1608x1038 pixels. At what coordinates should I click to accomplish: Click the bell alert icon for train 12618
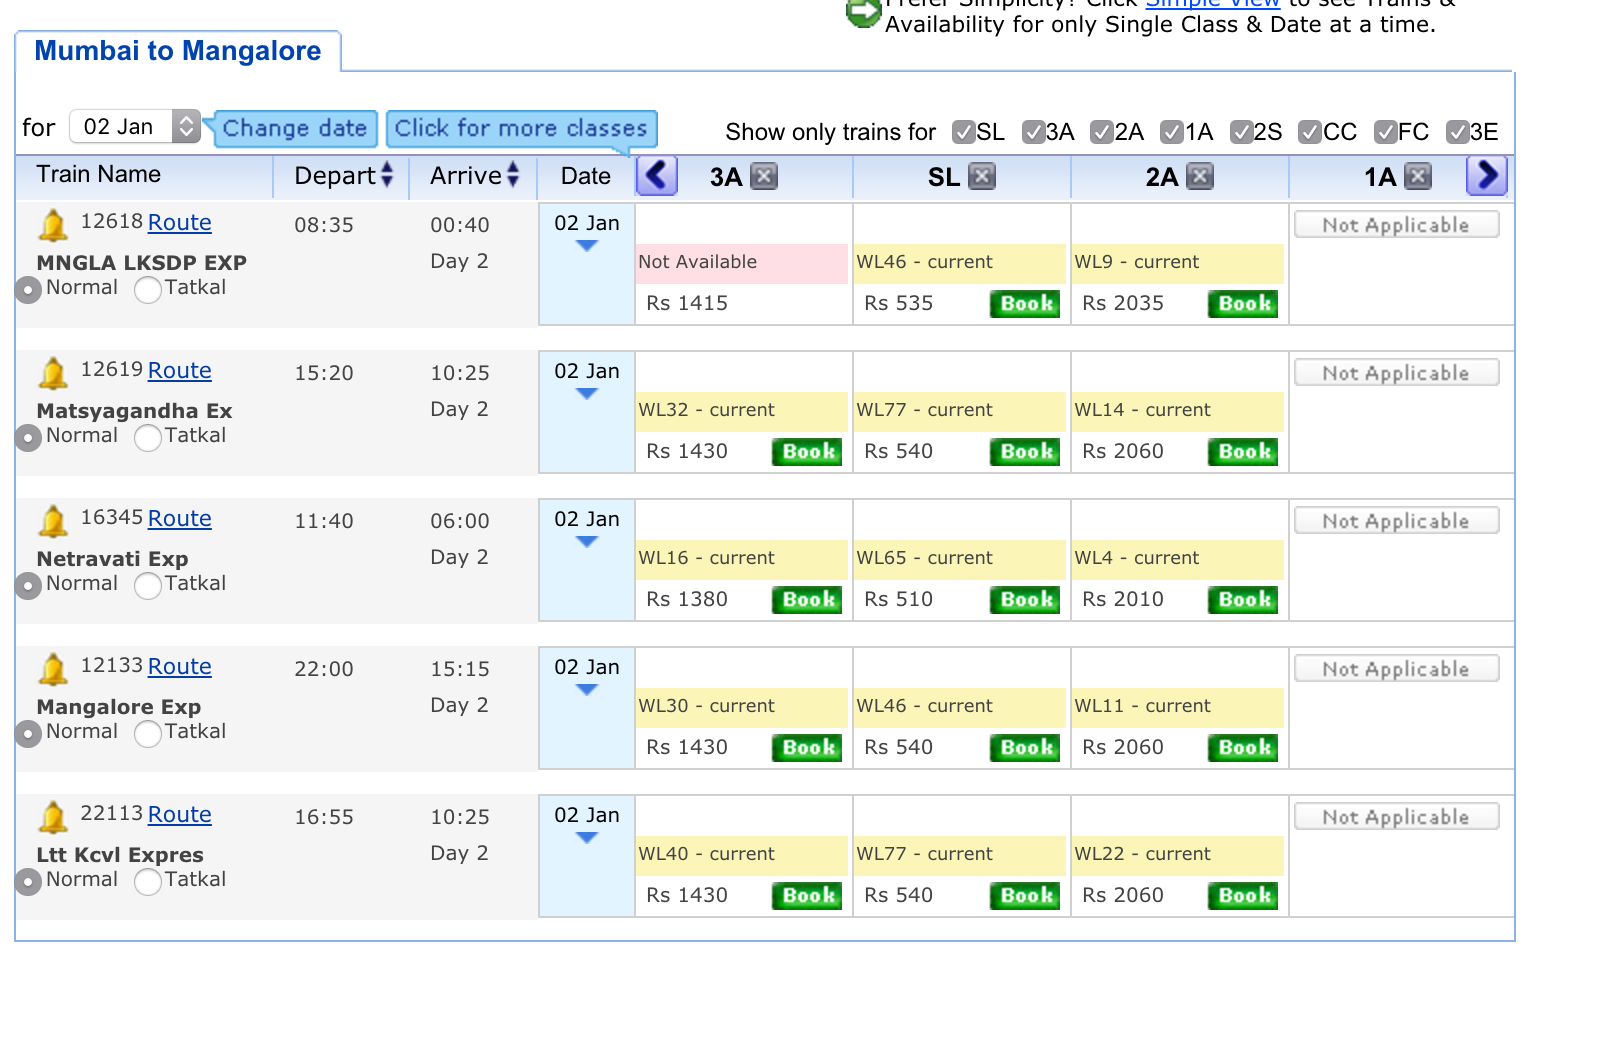click(53, 225)
